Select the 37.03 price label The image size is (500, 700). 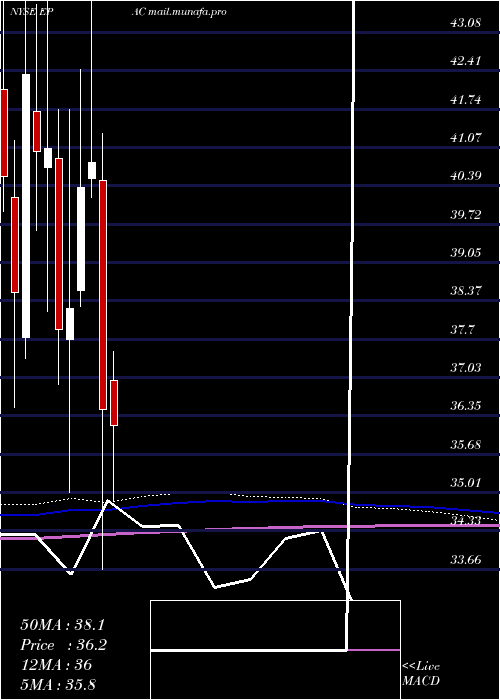pyautogui.click(x=465, y=368)
